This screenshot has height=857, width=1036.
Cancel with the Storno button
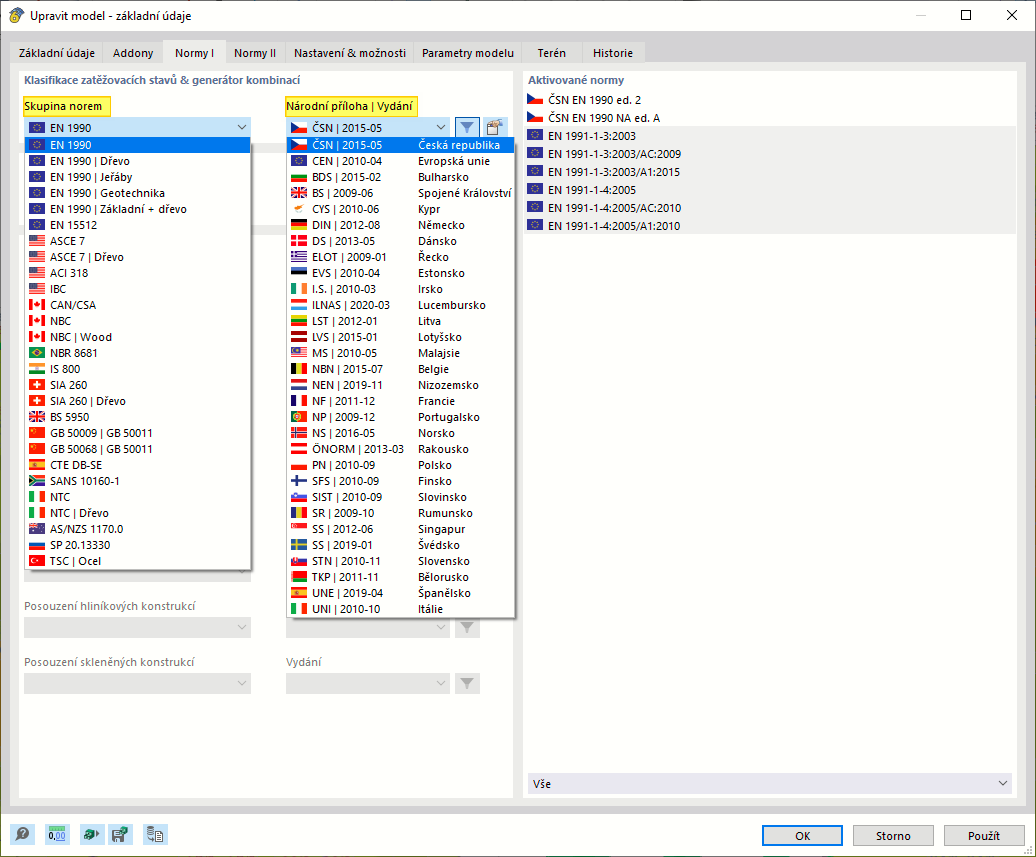pos(893,836)
